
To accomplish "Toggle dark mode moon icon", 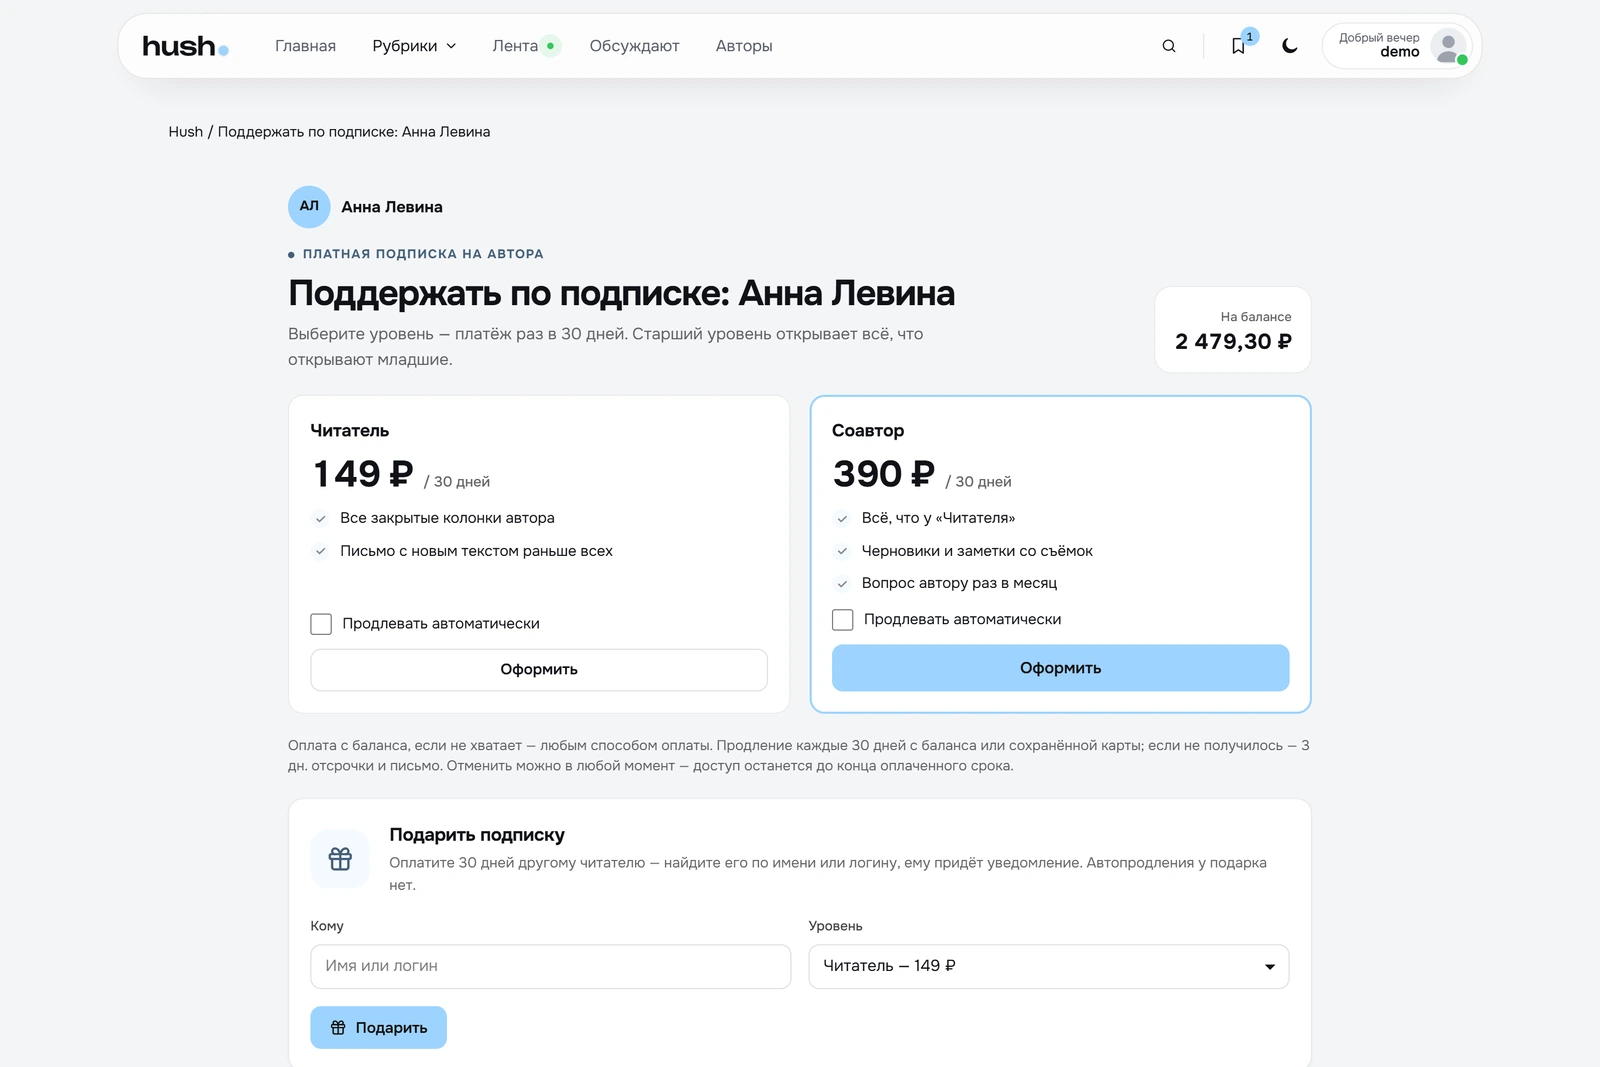I will pos(1290,46).
